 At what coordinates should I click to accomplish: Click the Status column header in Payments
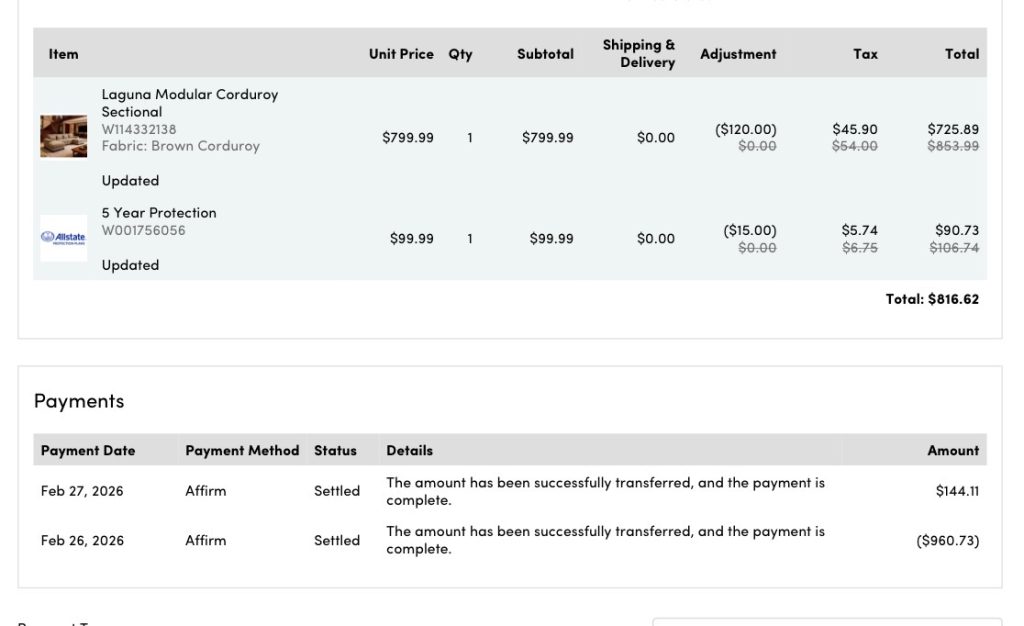(335, 451)
